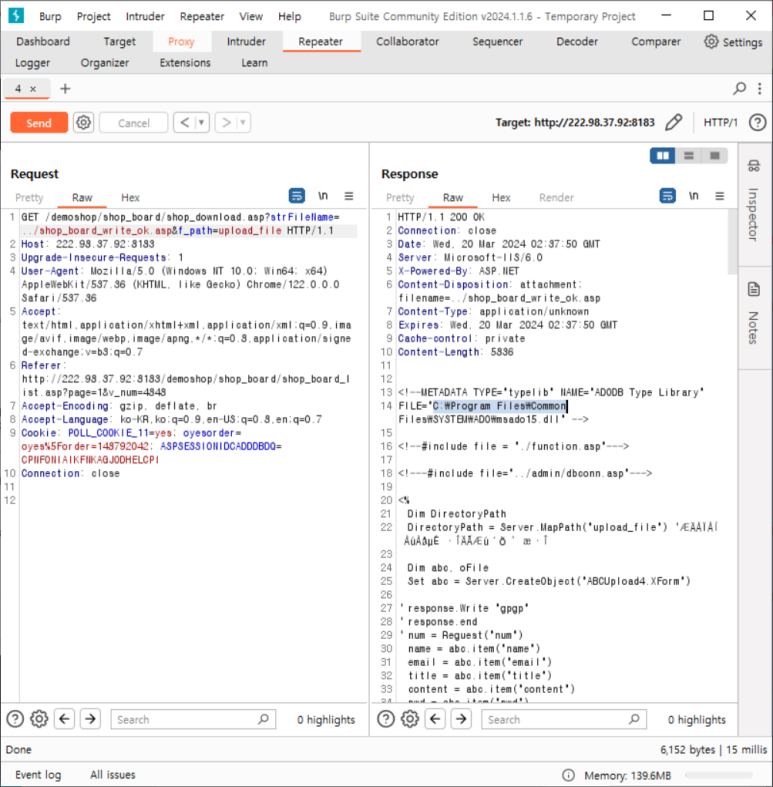The image size is (773, 787).
Task: Switch to the Comparer tab
Action: click(656, 42)
